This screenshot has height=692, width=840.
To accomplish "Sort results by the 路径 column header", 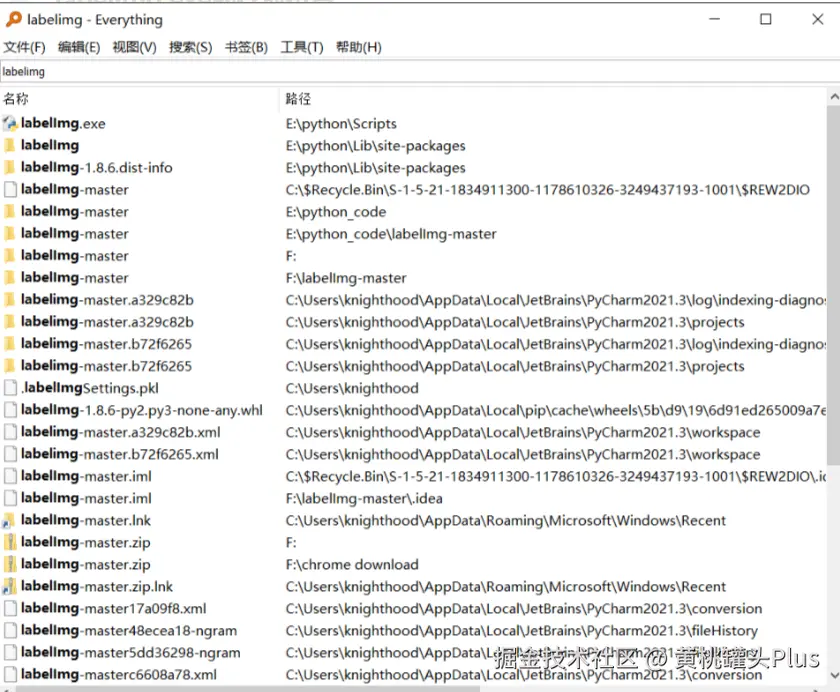I will click(553, 99).
